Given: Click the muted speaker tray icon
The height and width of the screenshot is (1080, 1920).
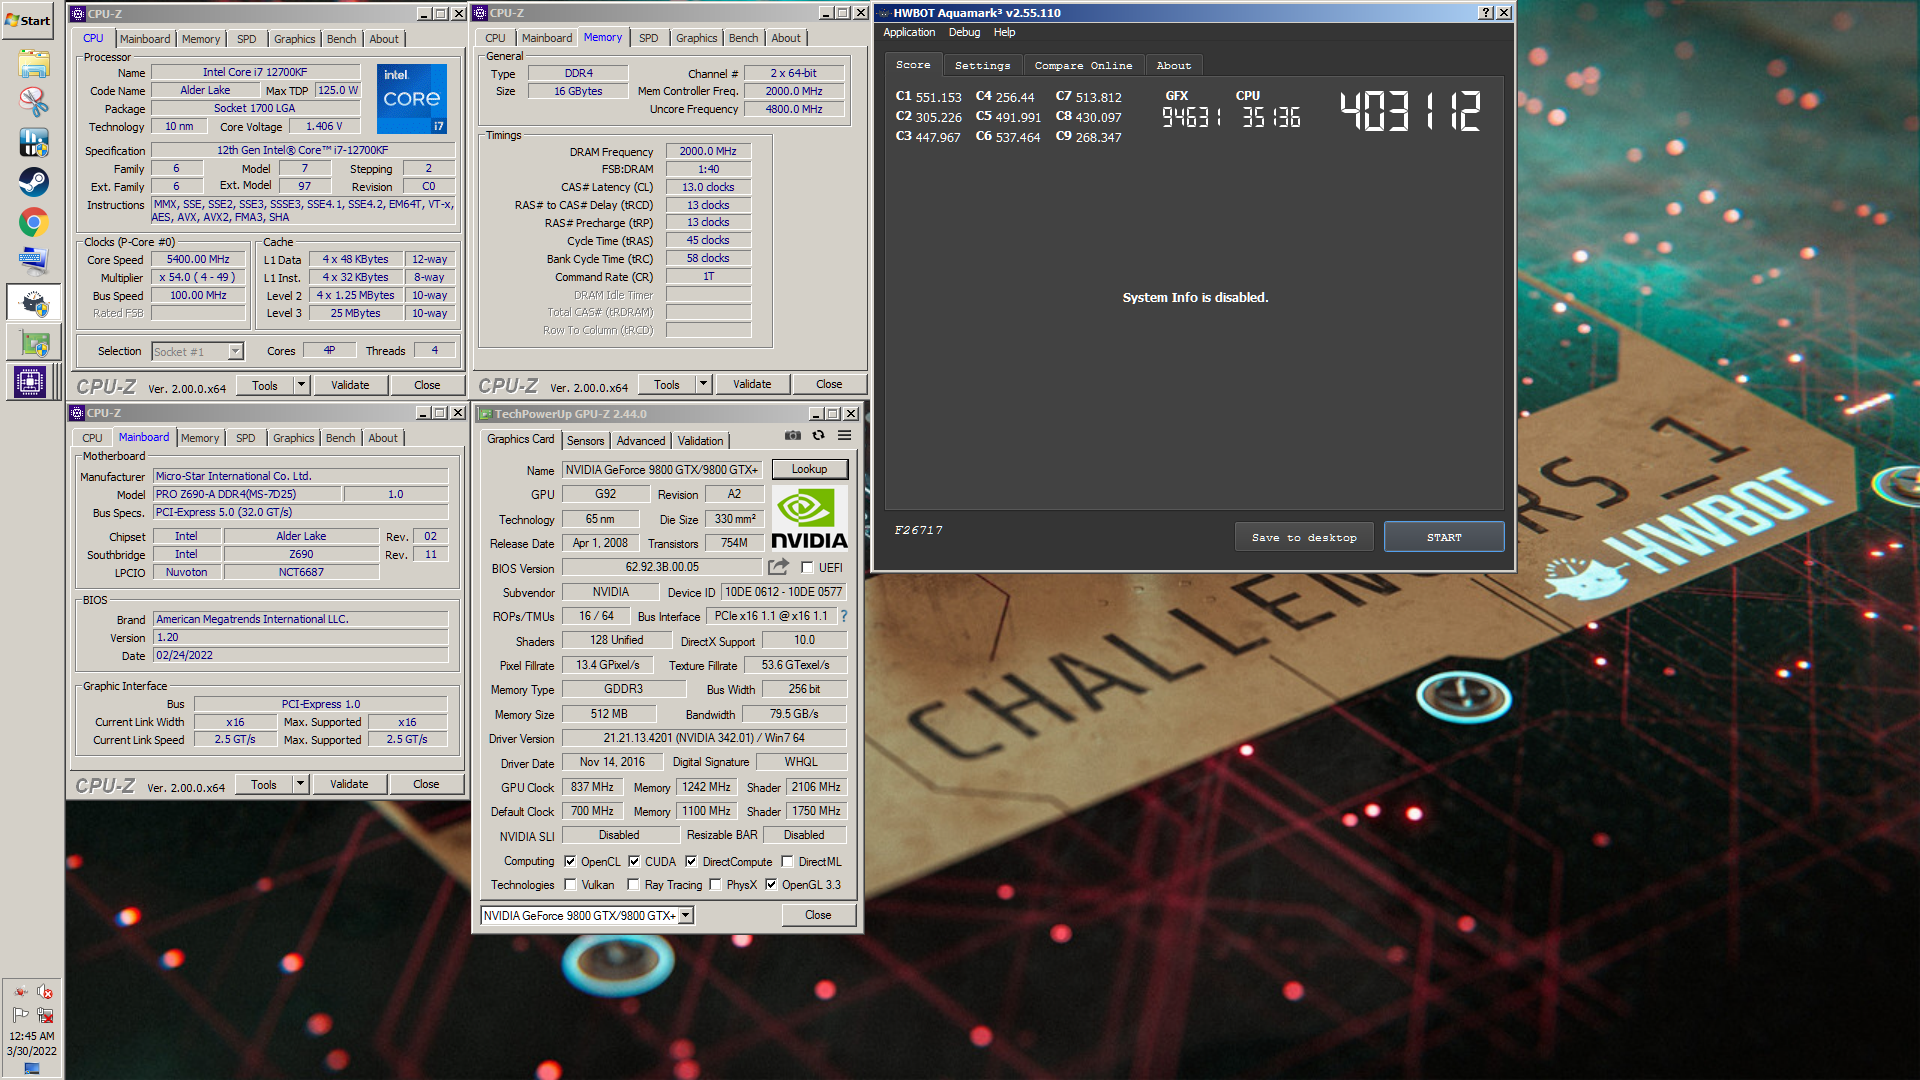Looking at the screenshot, I should click(45, 992).
